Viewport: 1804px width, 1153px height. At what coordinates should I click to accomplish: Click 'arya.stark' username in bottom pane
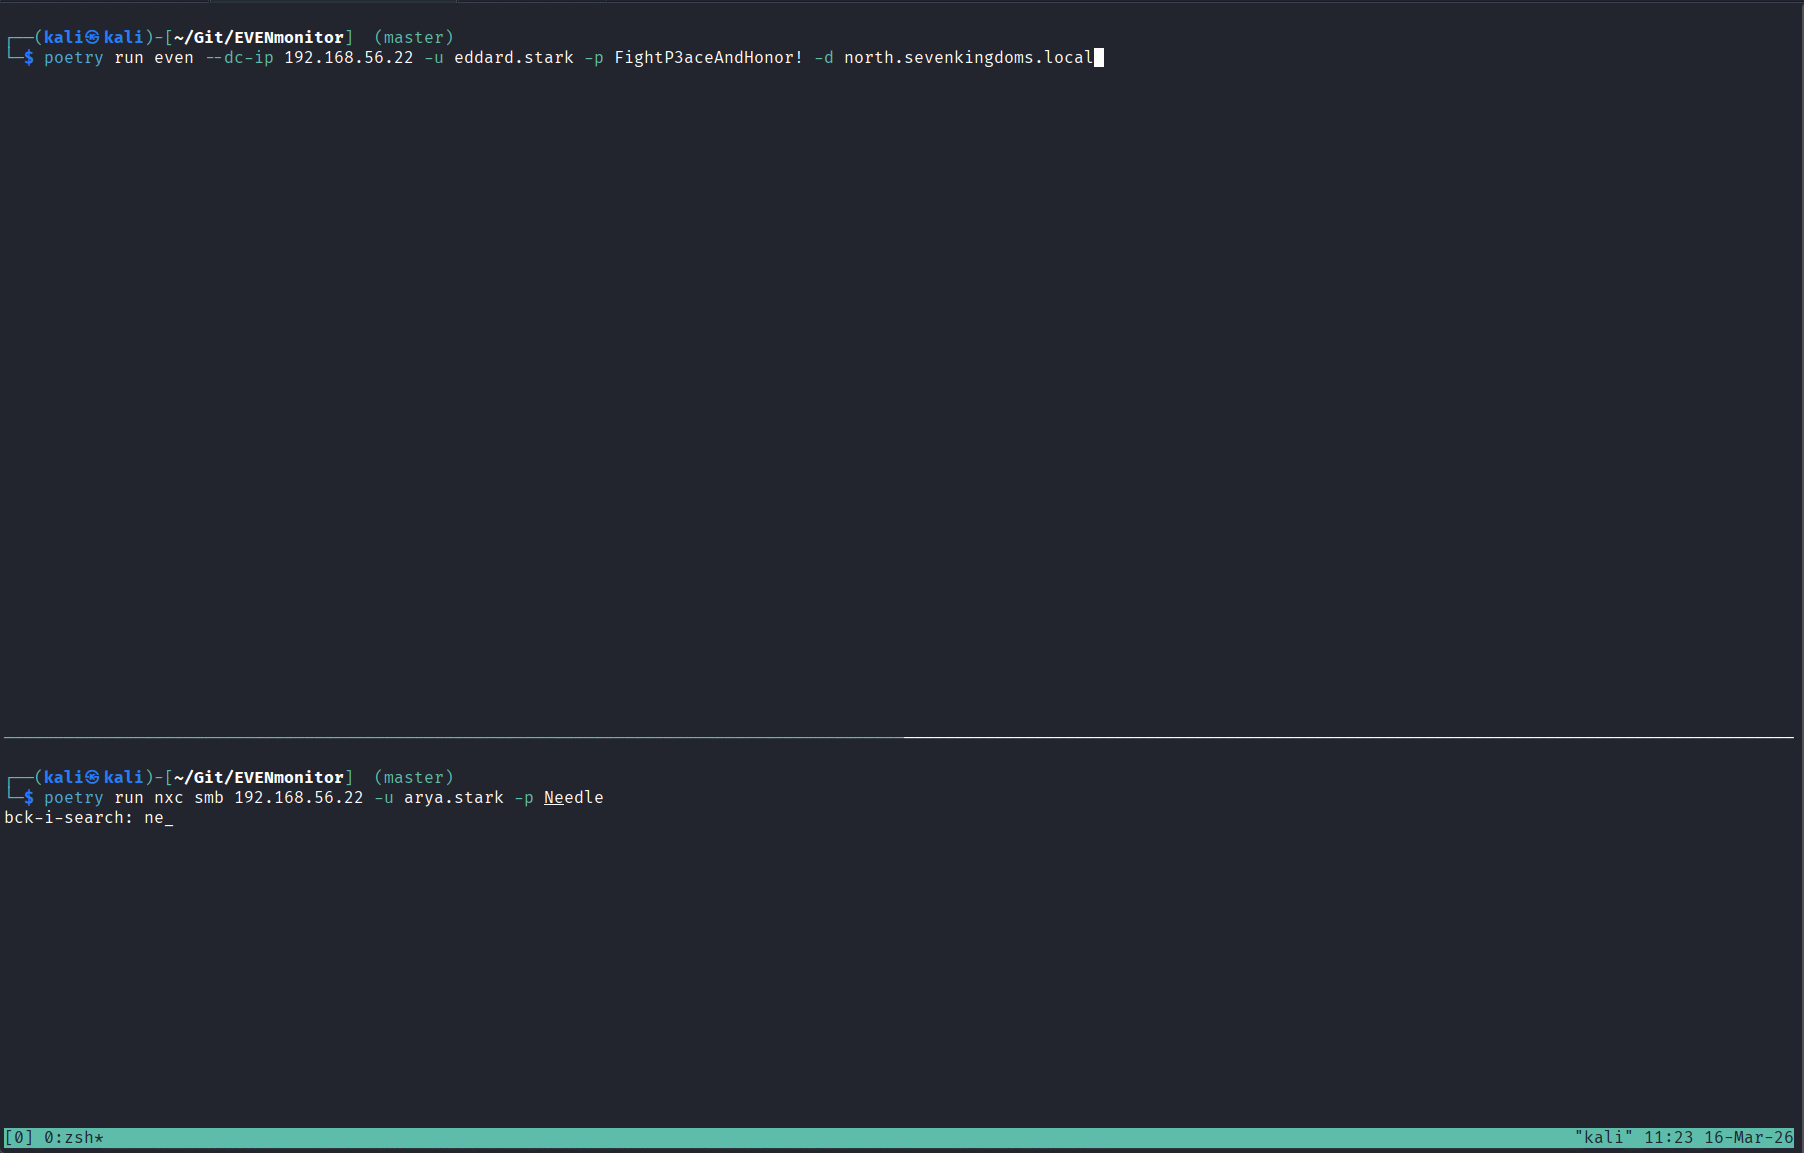[x=454, y=797]
